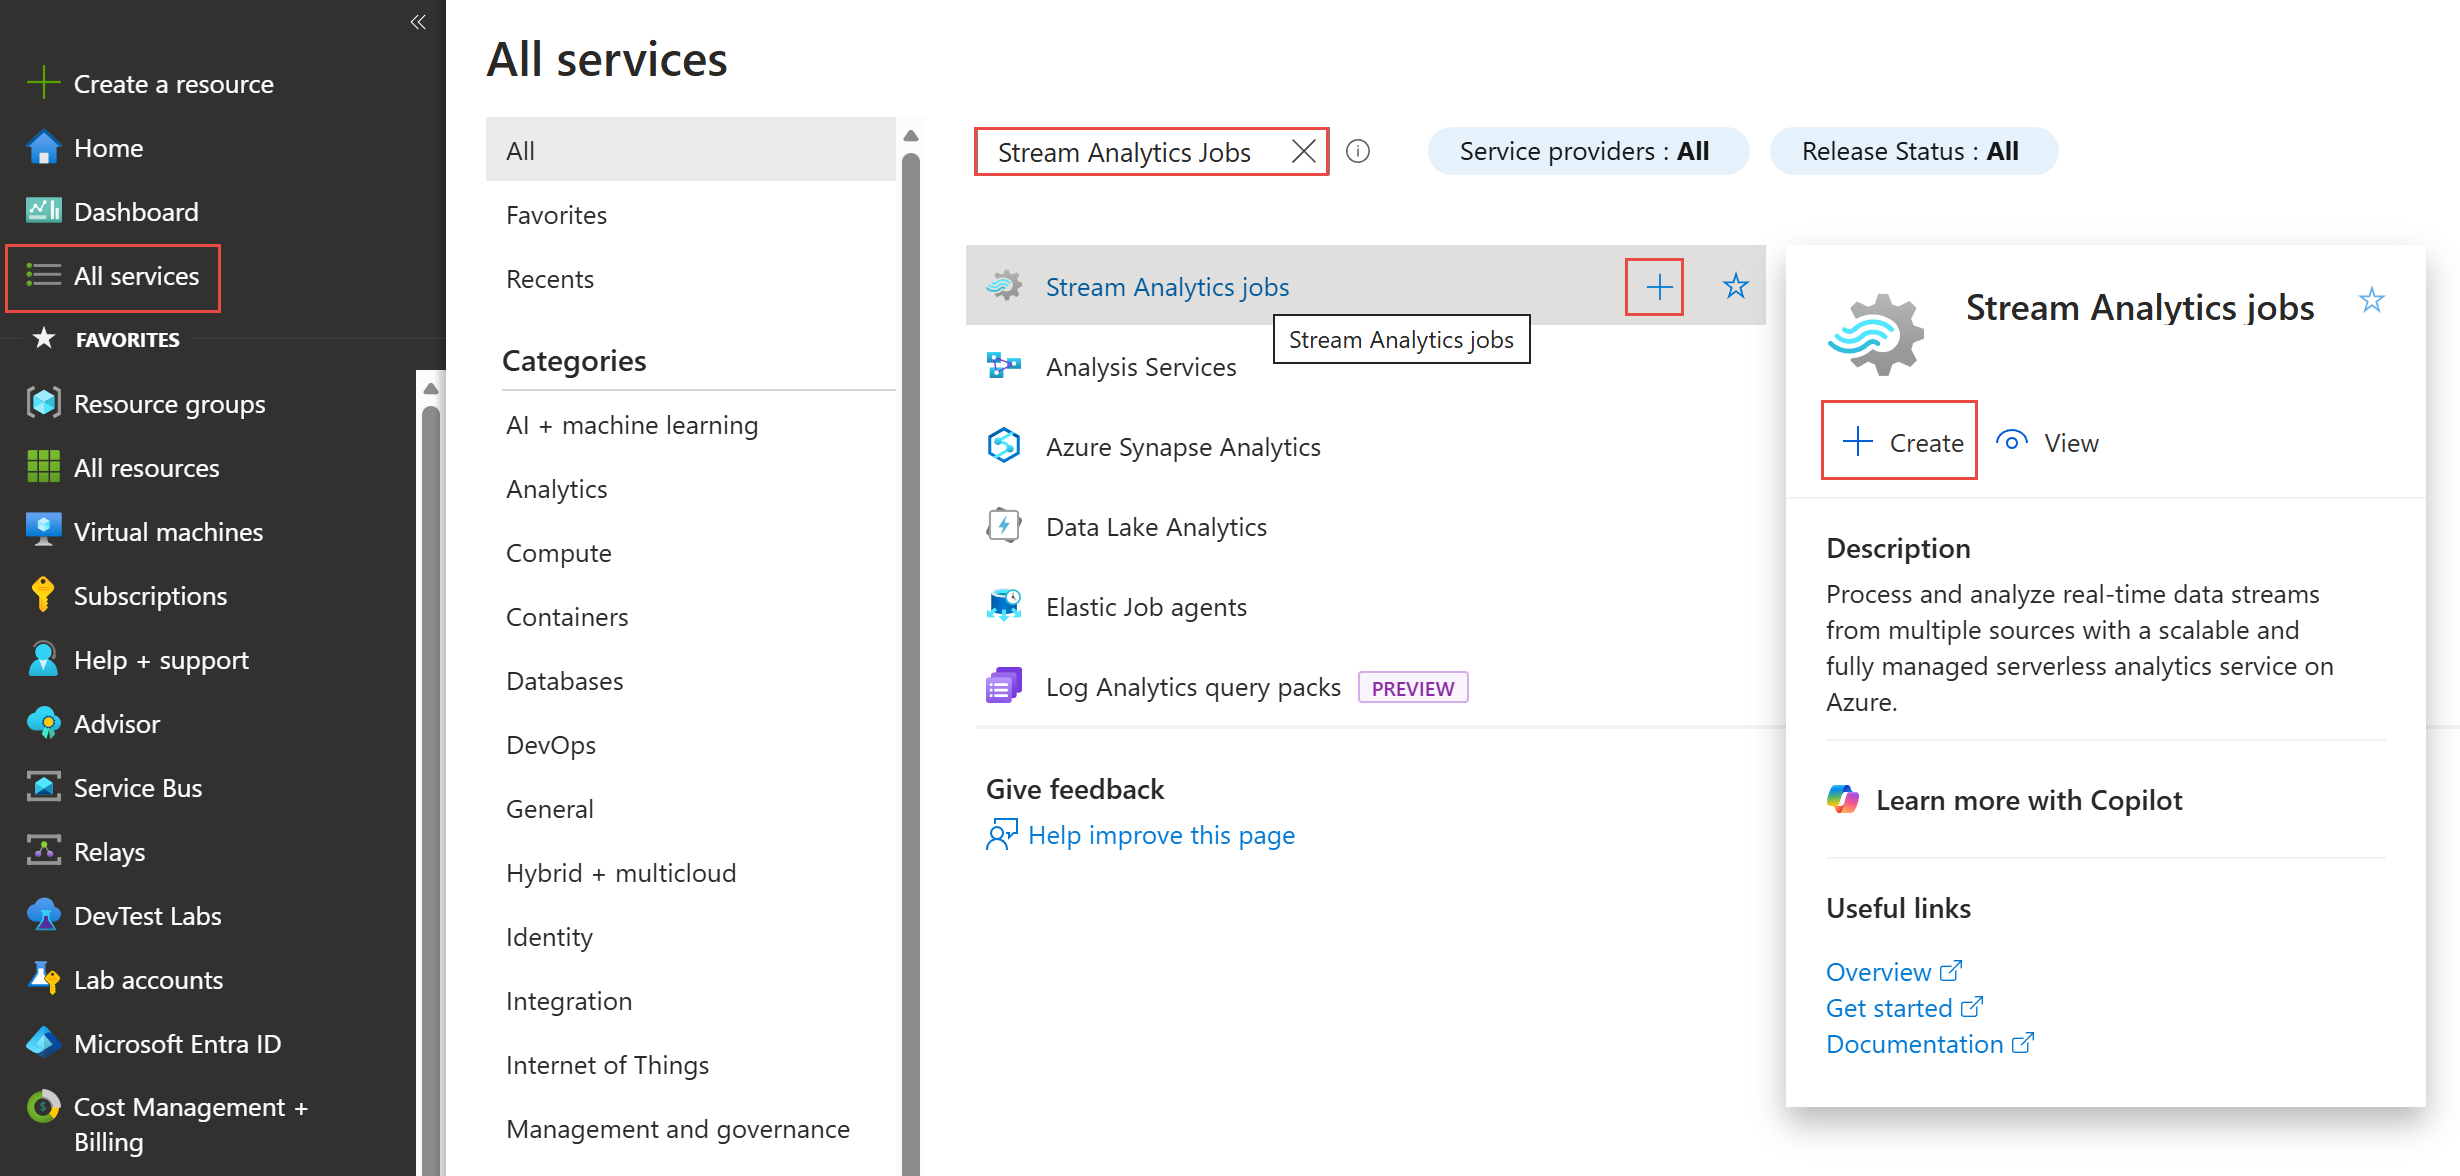Click the Analysis Services icon
This screenshot has width=2460, height=1176.
coord(1003,366)
